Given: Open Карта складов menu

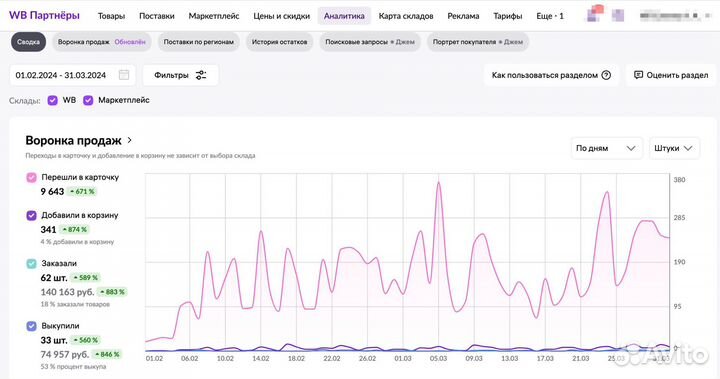Looking at the screenshot, I should point(406,16).
